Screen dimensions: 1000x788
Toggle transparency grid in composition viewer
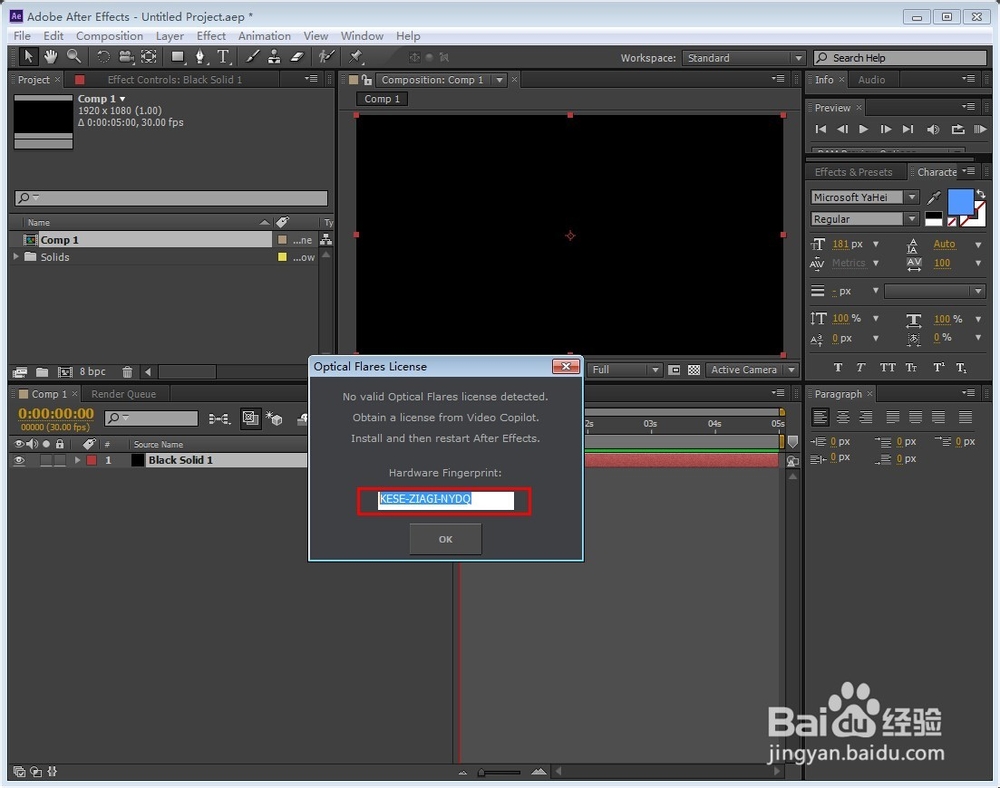(x=694, y=370)
